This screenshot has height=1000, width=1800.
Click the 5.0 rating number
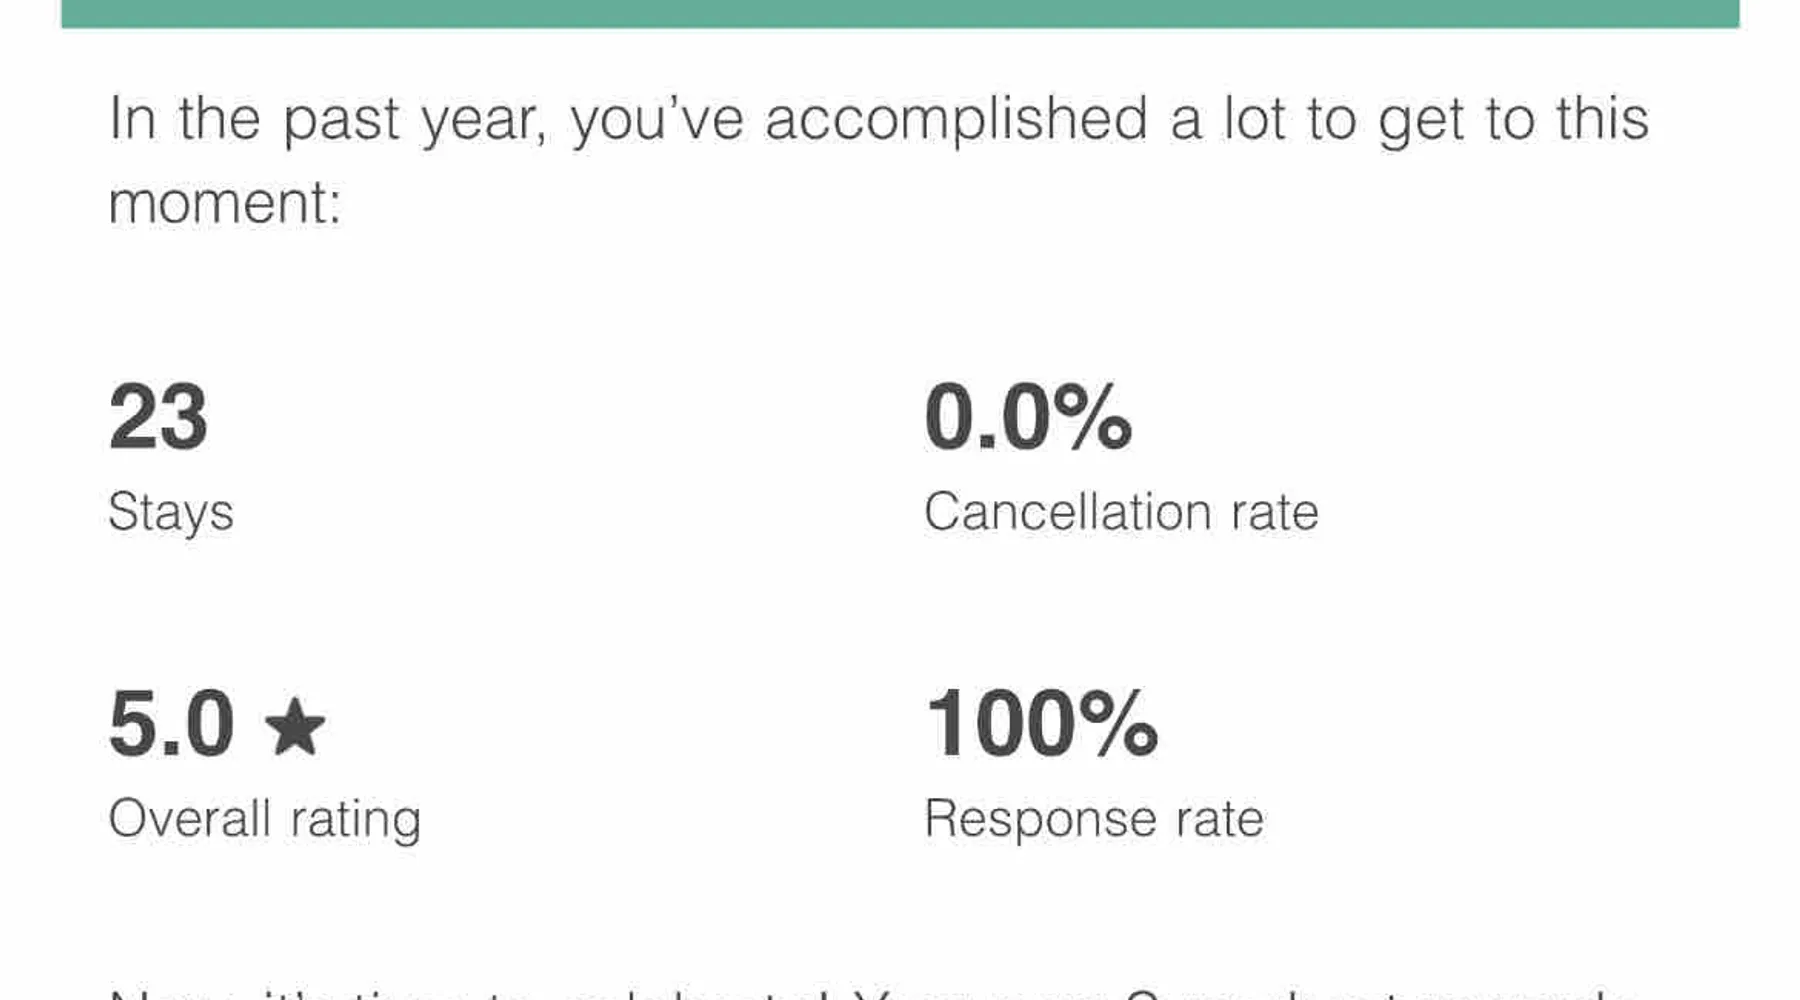coord(171,724)
